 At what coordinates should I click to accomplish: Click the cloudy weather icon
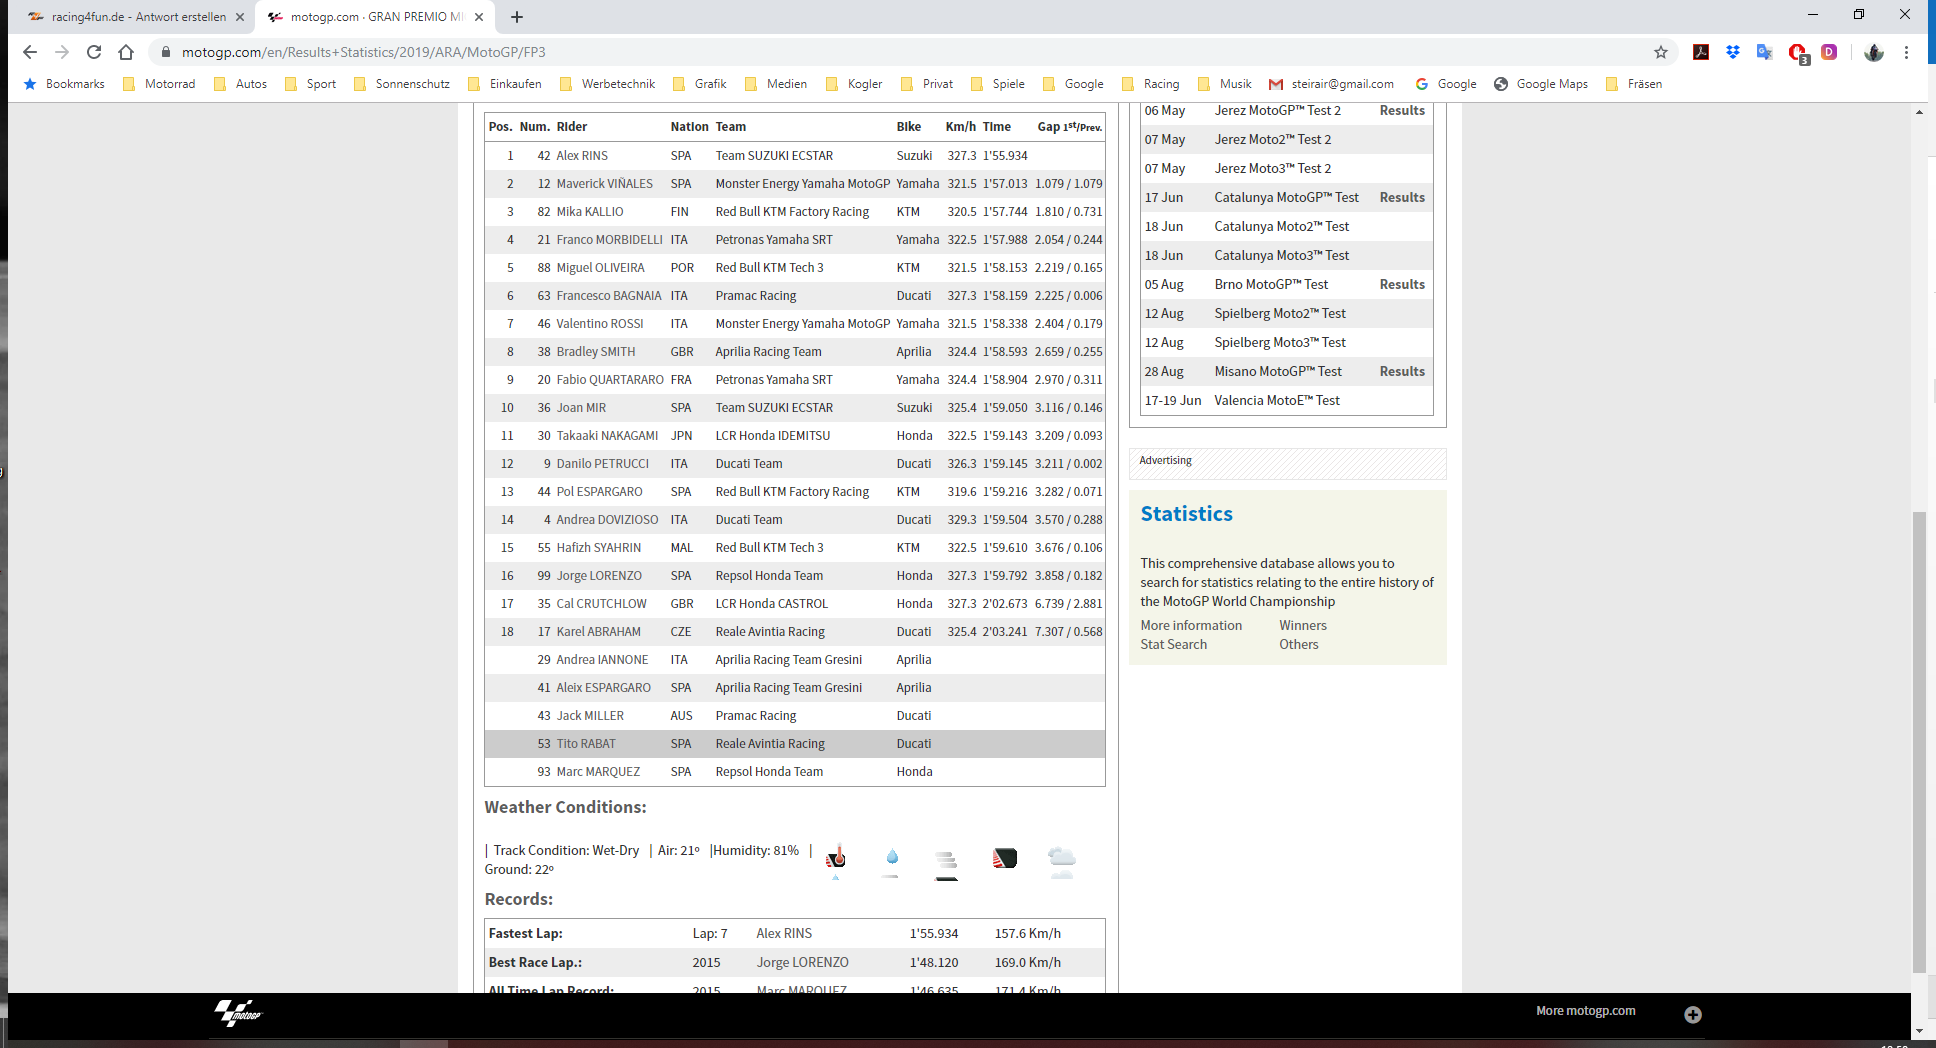click(1061, 860)
